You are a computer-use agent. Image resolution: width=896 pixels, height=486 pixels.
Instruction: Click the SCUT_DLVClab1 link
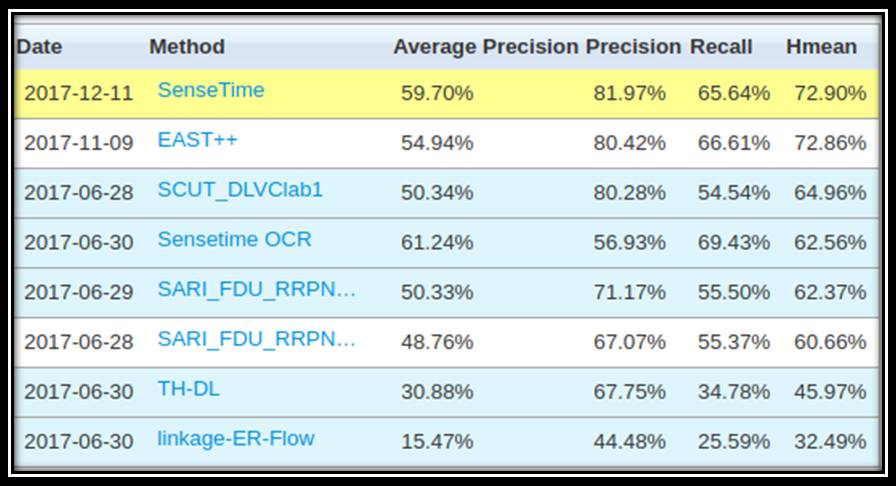point(240,189)
